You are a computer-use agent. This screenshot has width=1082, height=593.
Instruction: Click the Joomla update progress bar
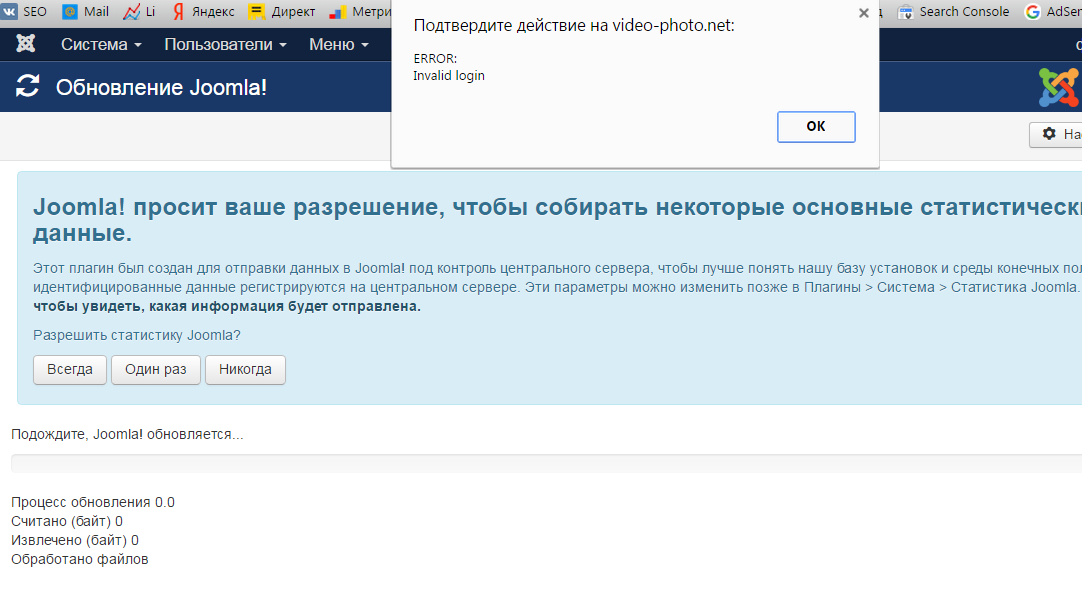point(545,464)
